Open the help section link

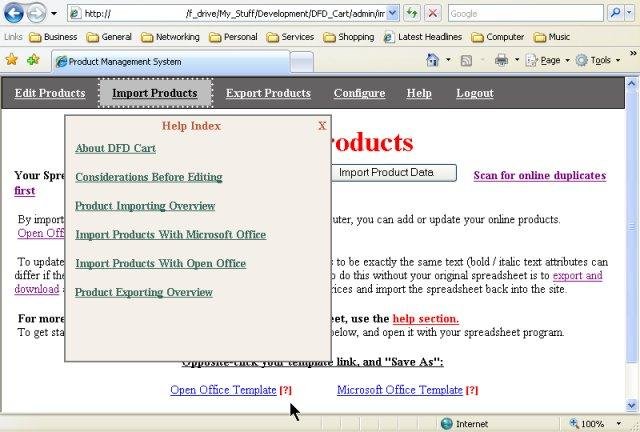click(x=425, y=318)
